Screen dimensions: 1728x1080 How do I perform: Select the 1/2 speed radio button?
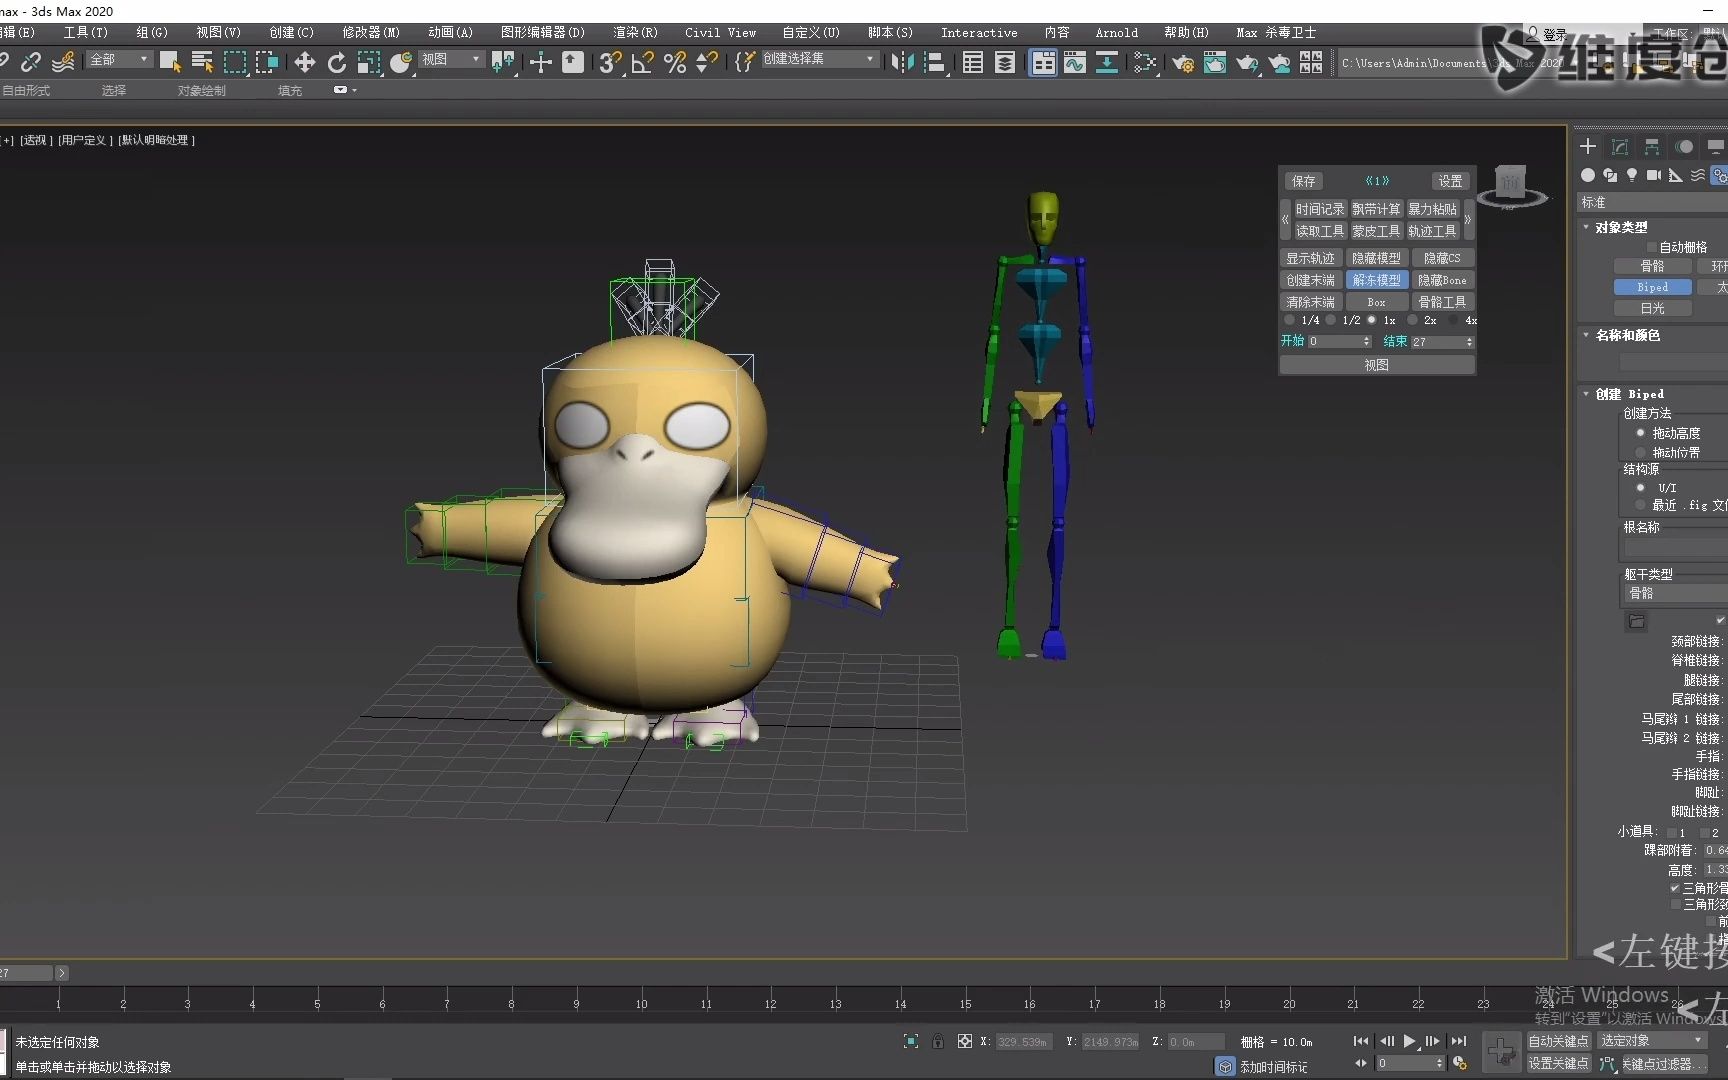[x=1331, y=320]
